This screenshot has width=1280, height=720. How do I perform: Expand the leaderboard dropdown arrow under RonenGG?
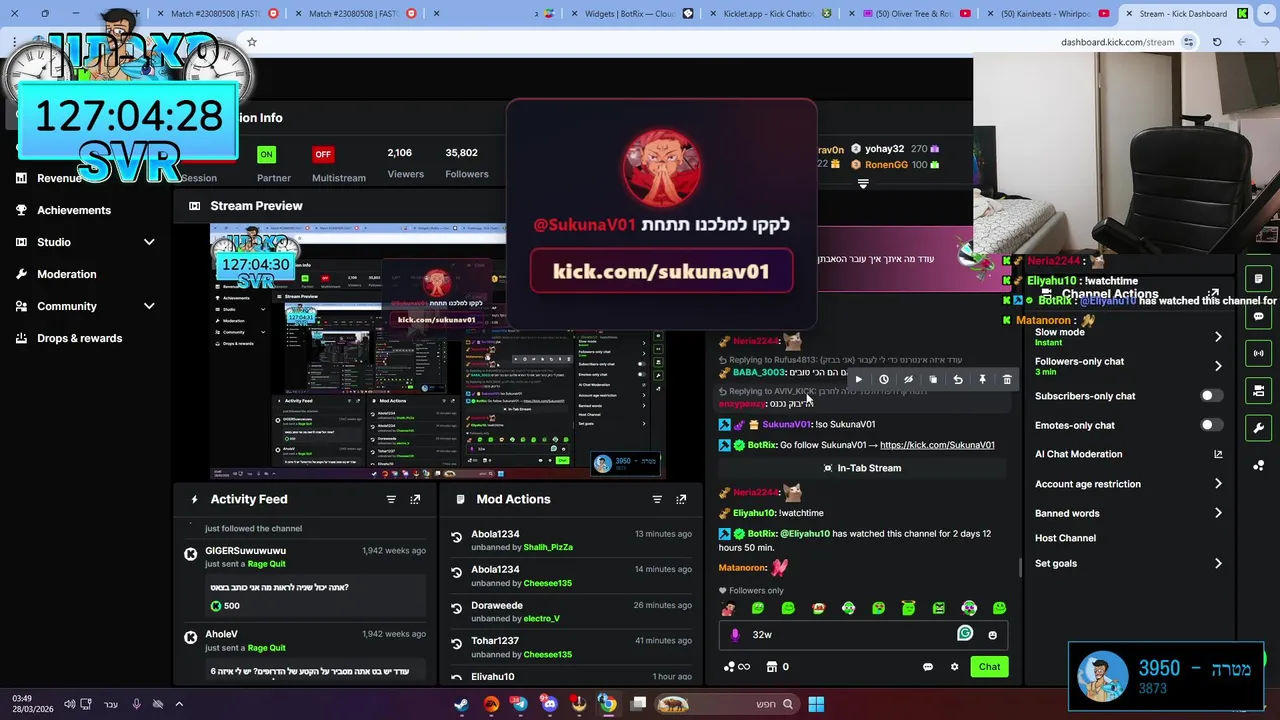[x=863, y=184]
